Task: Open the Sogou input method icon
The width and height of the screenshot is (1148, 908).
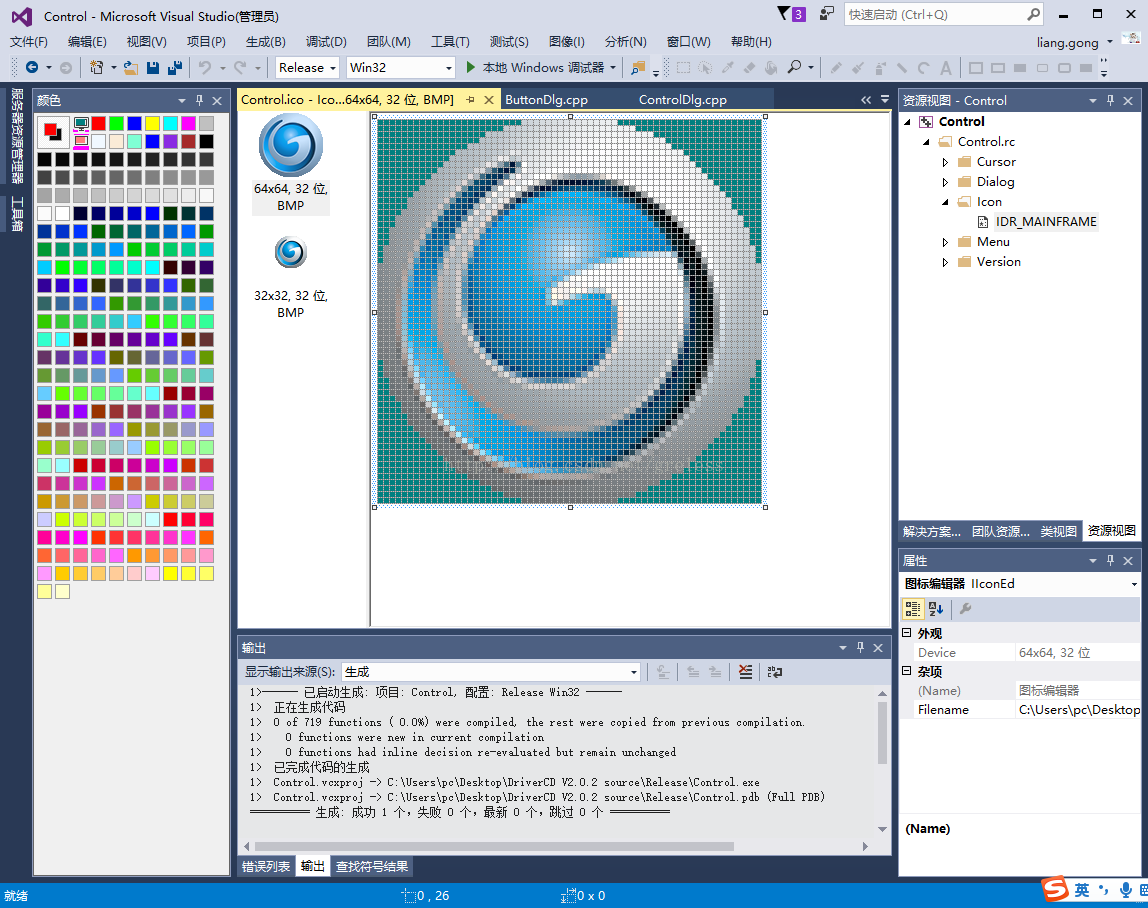Action: click(1056, 889)
